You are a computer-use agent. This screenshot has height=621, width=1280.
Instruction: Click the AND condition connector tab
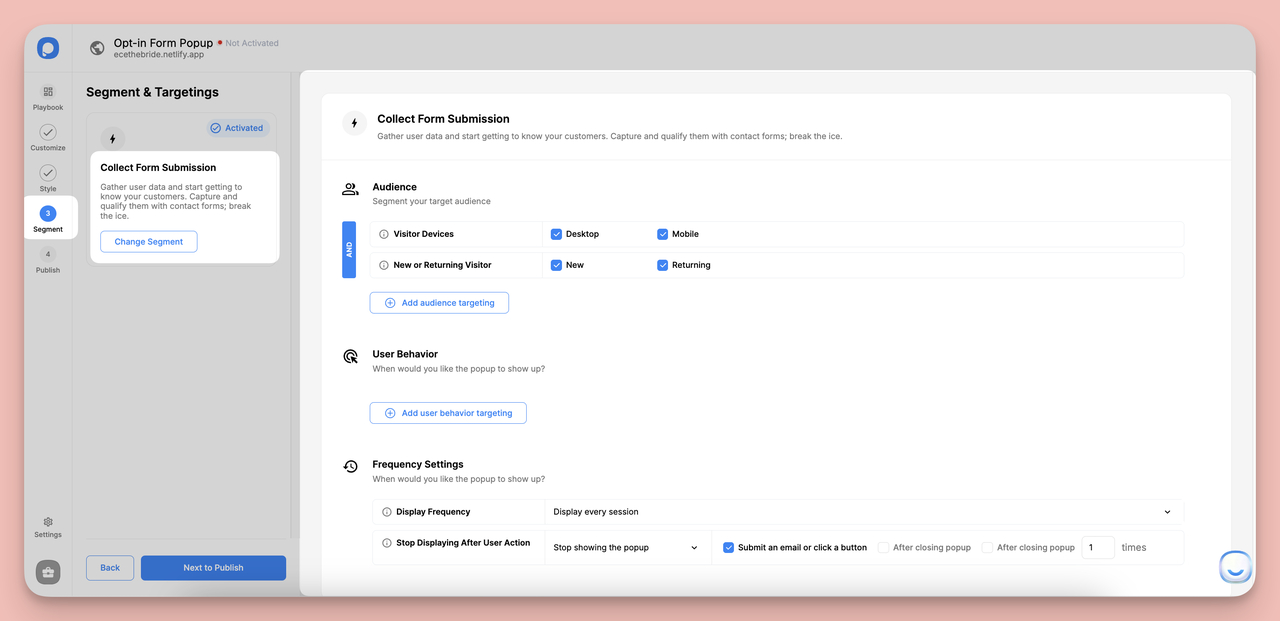(x=349, y=249)
